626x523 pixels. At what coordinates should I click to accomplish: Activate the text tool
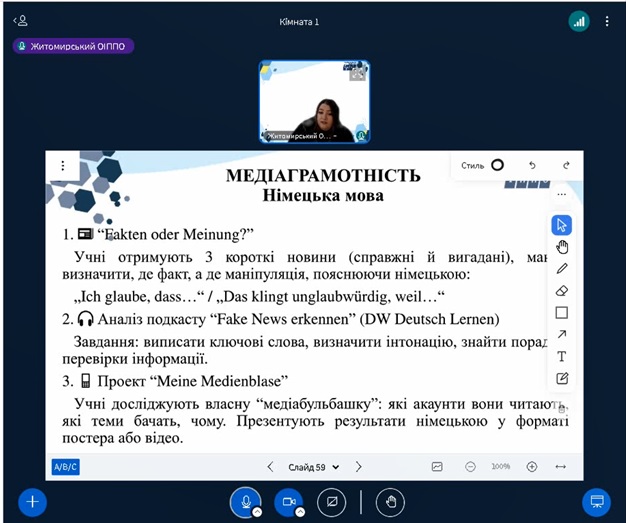(x=561, y=357)
